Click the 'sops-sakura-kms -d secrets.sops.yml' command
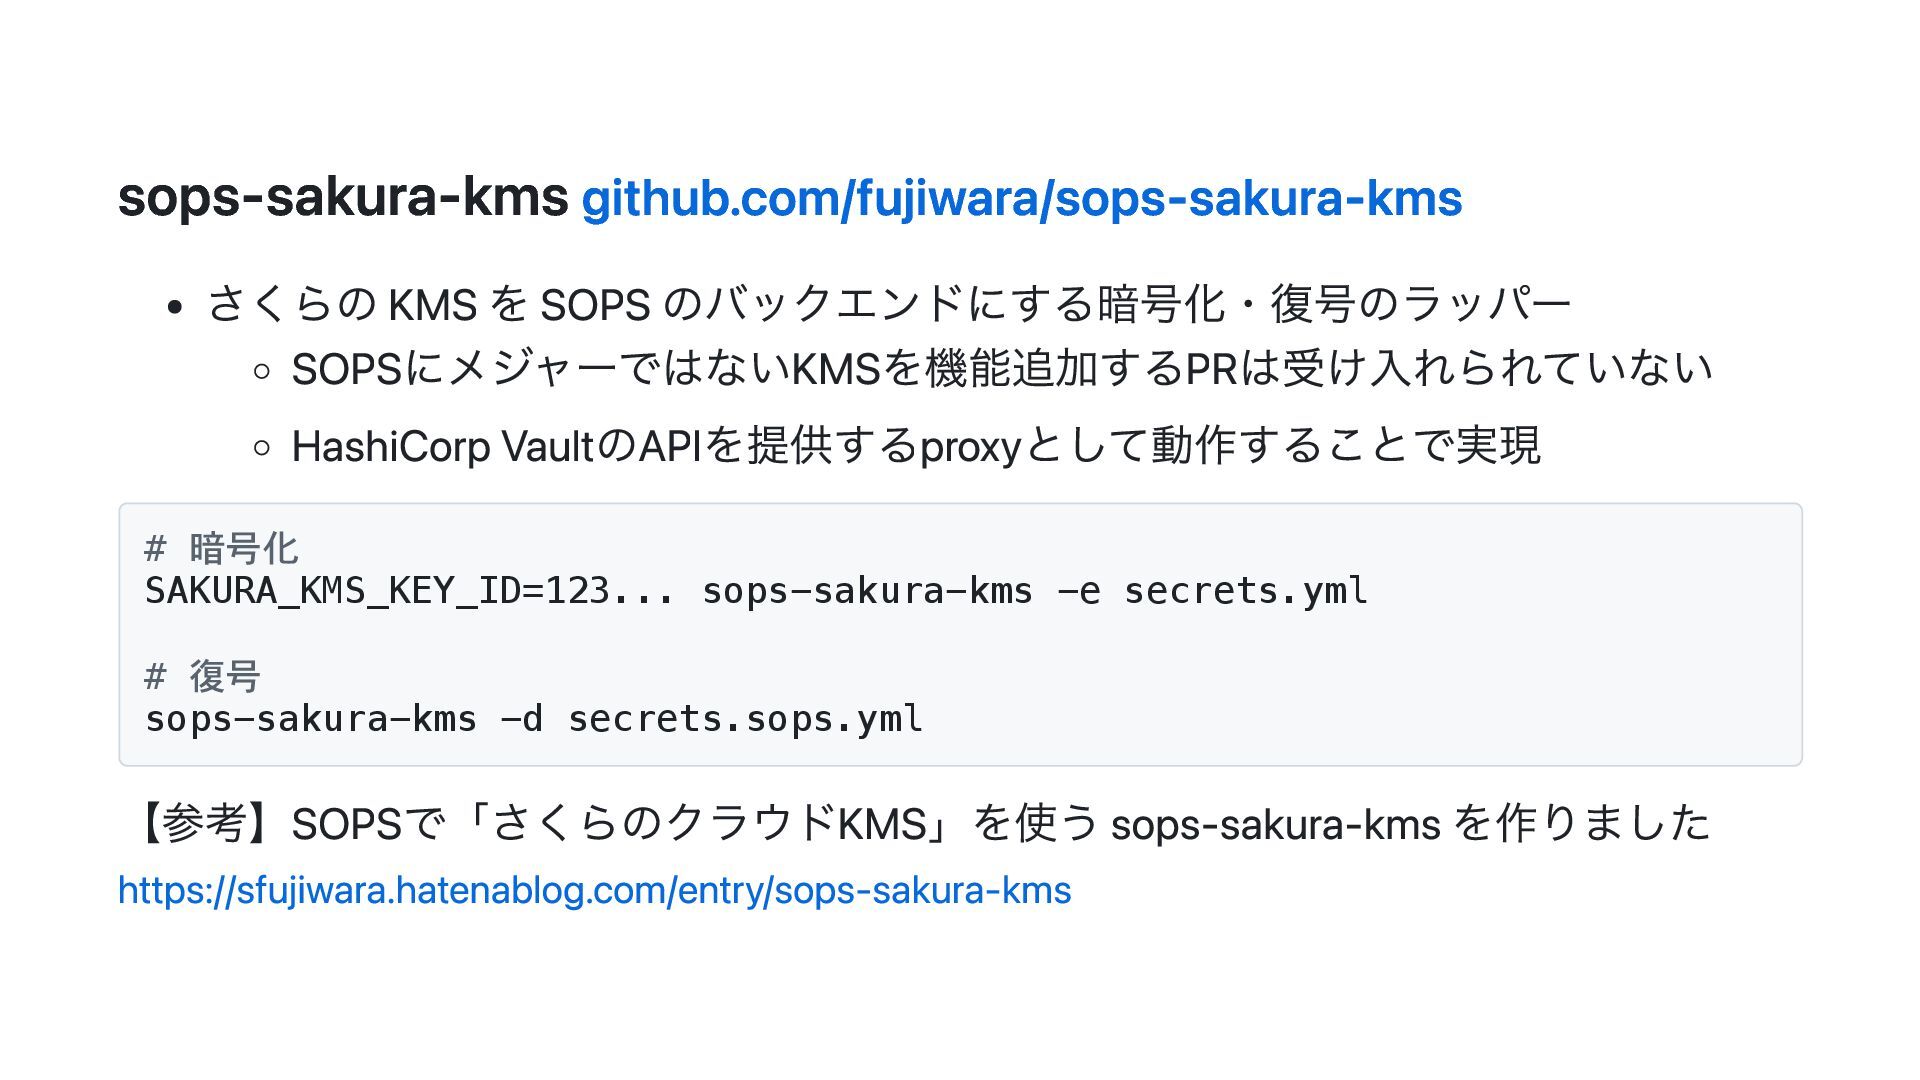 [534, 719]
